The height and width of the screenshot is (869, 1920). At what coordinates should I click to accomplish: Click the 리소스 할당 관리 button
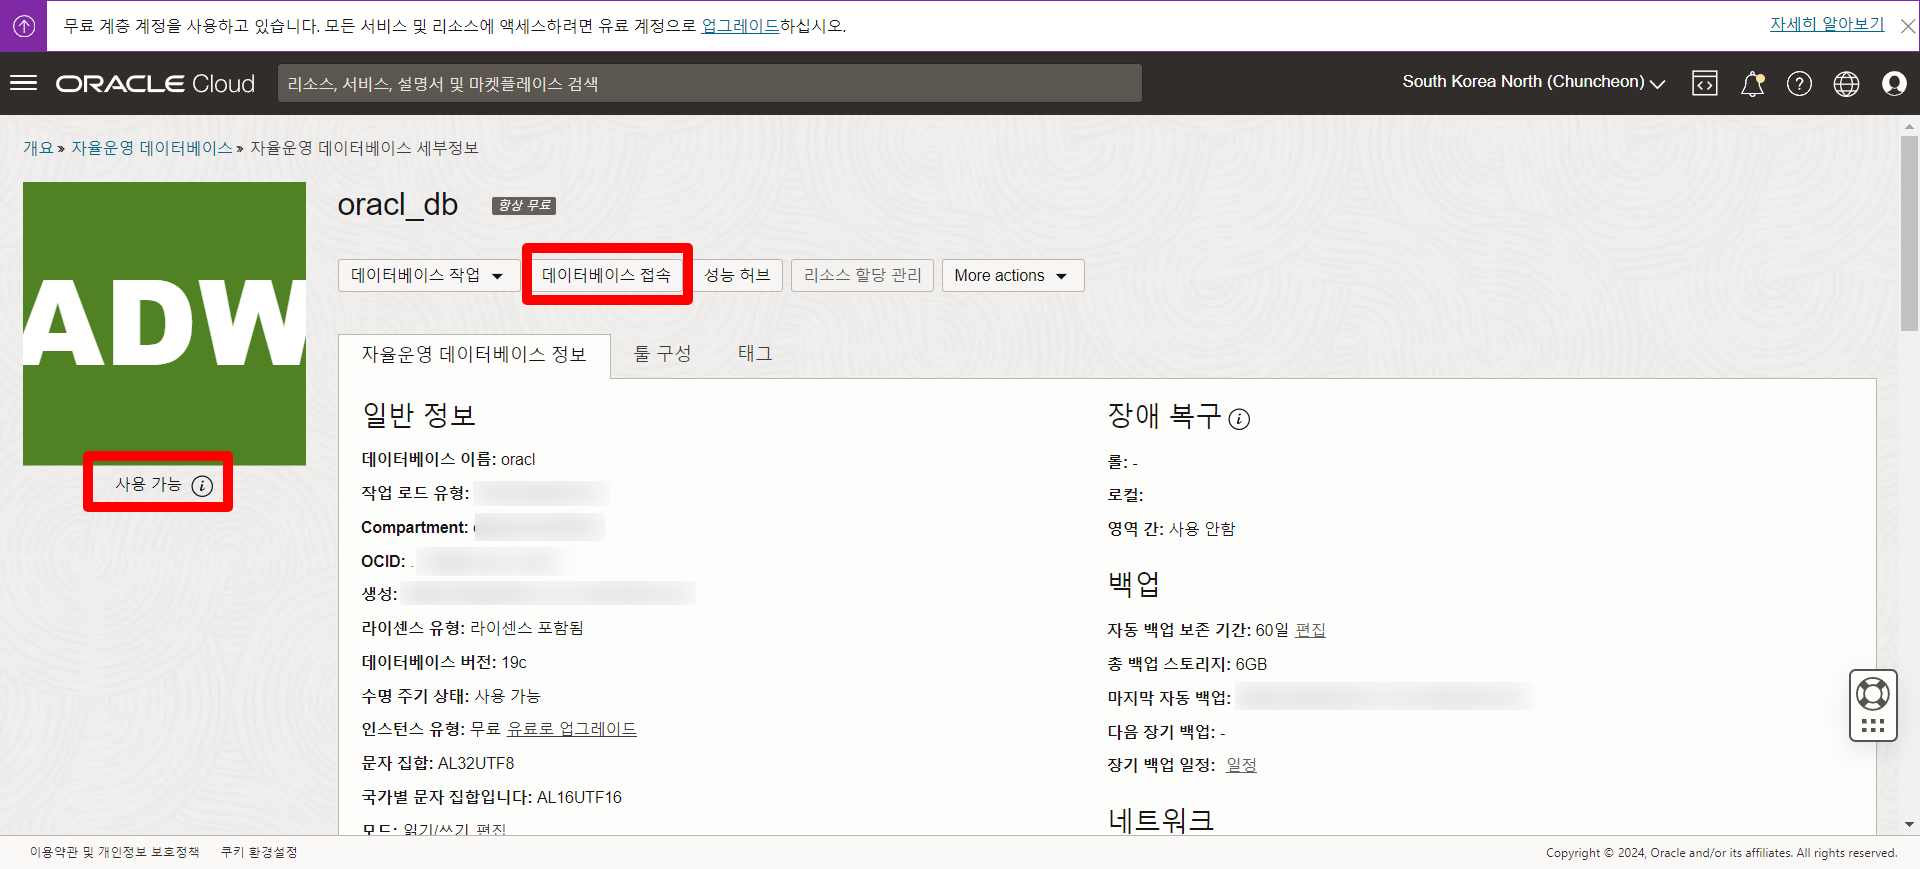(862, 275)
